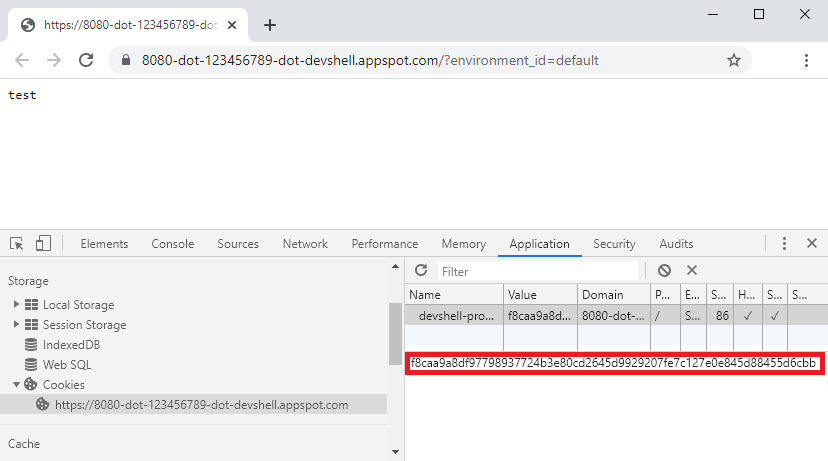The height and width of the screenshot is (461, 828).
Task: Open a new browser tab
Action: click(269, 25)
